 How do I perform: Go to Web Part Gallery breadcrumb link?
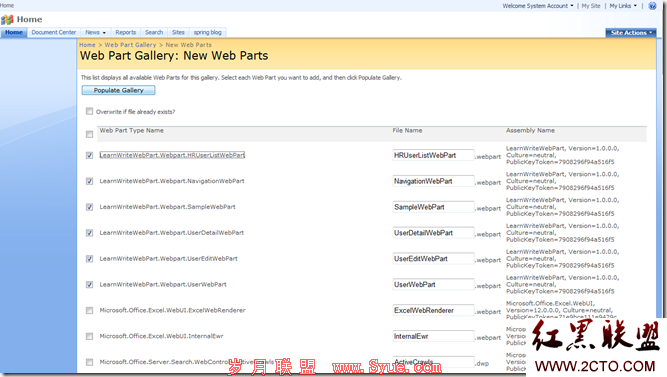pyautogui.click(x=130, y=45)
